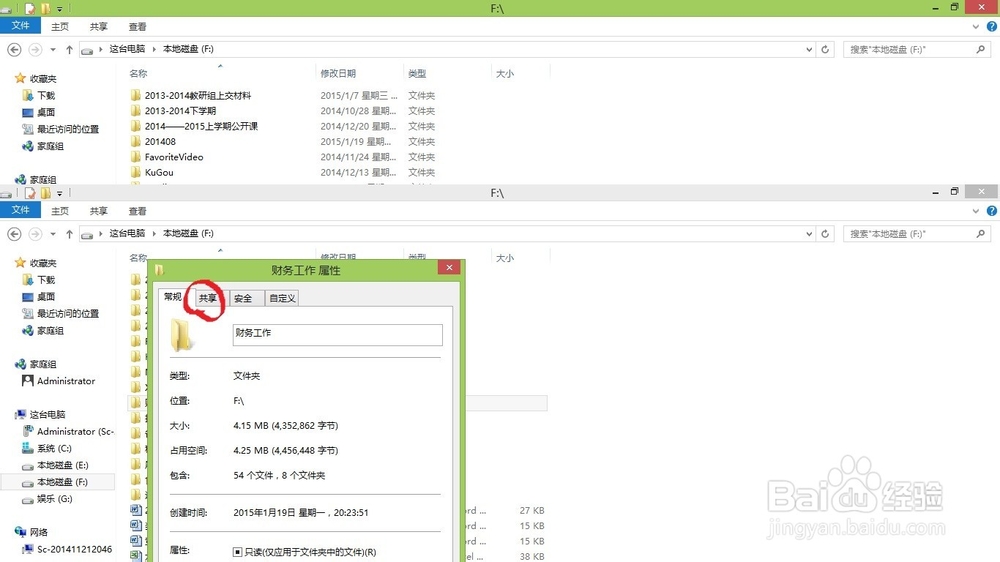Click 本地磁盘 (F:) breadcrumb in bottom address bar
The width and height of the screenshot is (1000, 562).
pyautogui.click(x=188, y=233)
